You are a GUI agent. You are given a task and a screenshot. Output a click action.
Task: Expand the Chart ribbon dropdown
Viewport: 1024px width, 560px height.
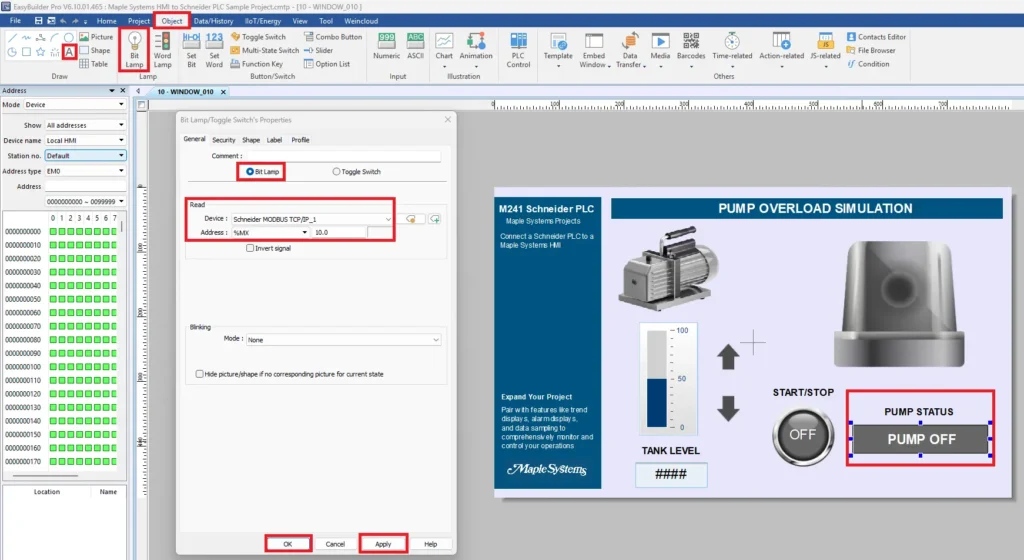pyautogui.click(x=444, y=66)
